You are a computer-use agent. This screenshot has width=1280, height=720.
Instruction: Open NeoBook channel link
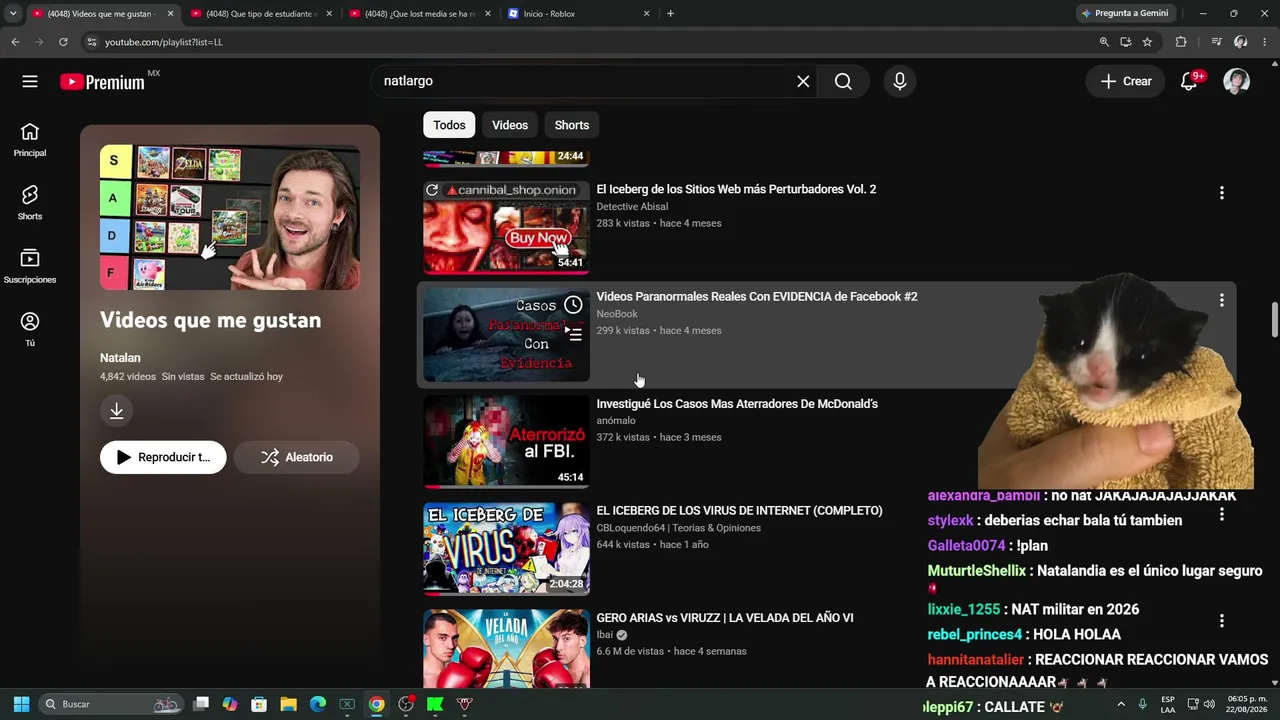pos(617,314)
